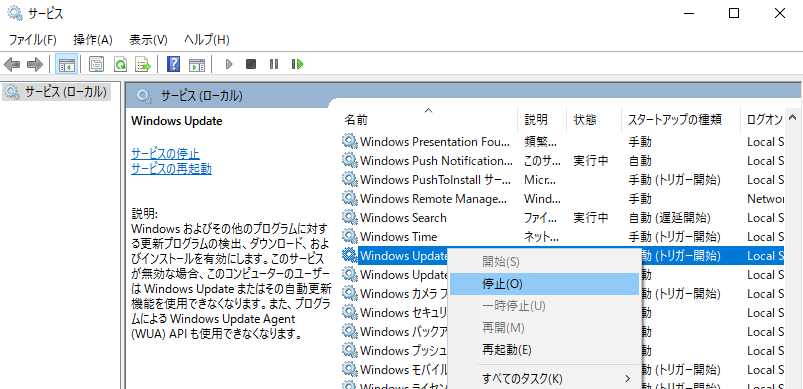803x389 pixels.
Task: Click the green Restart Service icon
Action: (x=298, y=64)
